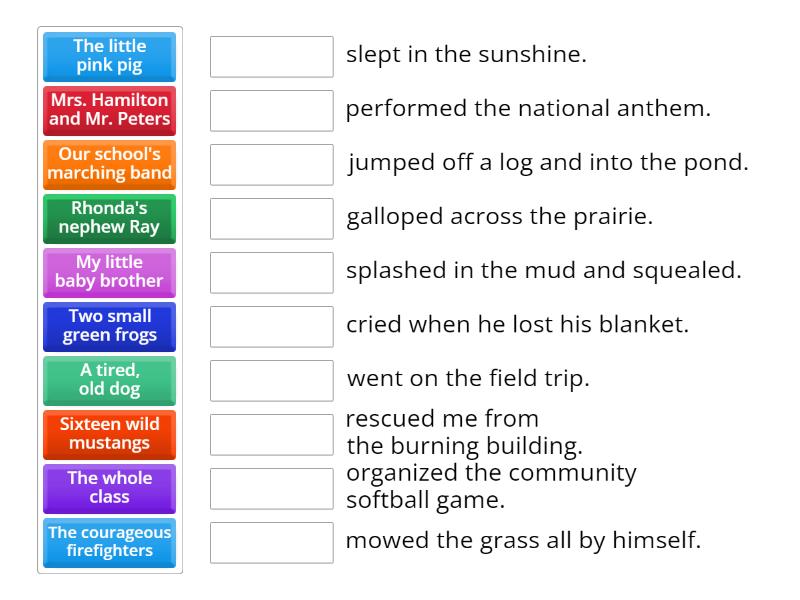Click the blank box beside 'organized the community softball game'
Screen dimensions: 800x600
pos(272,489)
